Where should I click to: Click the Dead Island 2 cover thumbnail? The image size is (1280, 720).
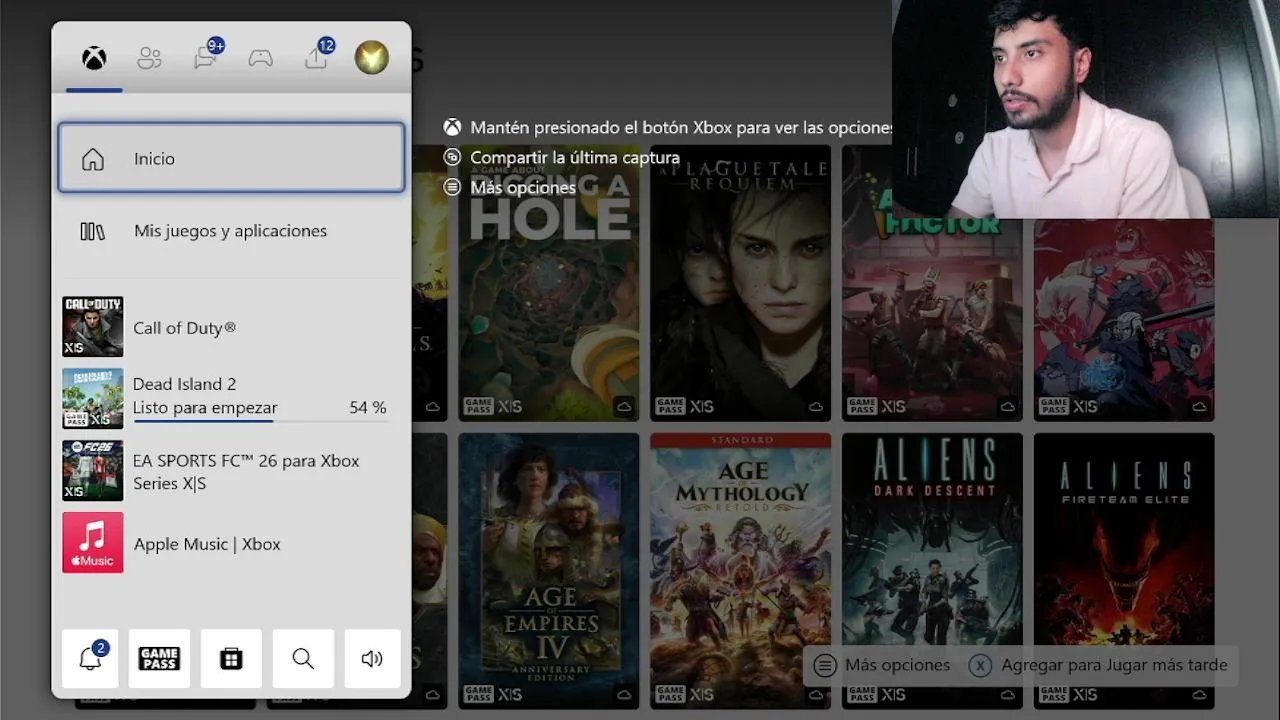93,399
